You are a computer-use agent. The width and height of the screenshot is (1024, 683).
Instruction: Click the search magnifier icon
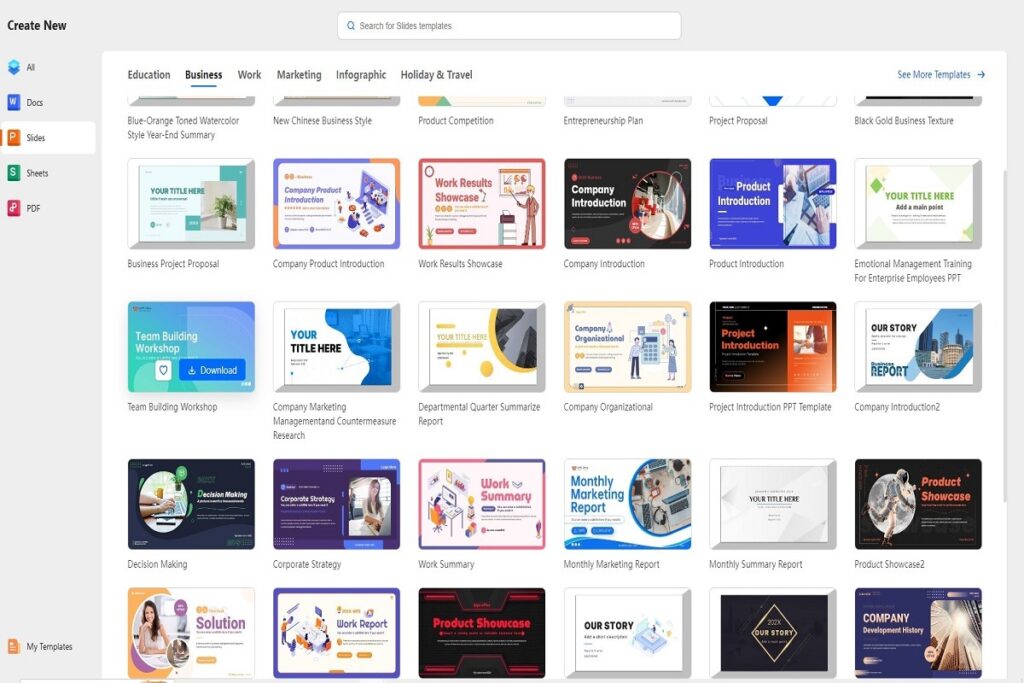click(x=351, y=26)
